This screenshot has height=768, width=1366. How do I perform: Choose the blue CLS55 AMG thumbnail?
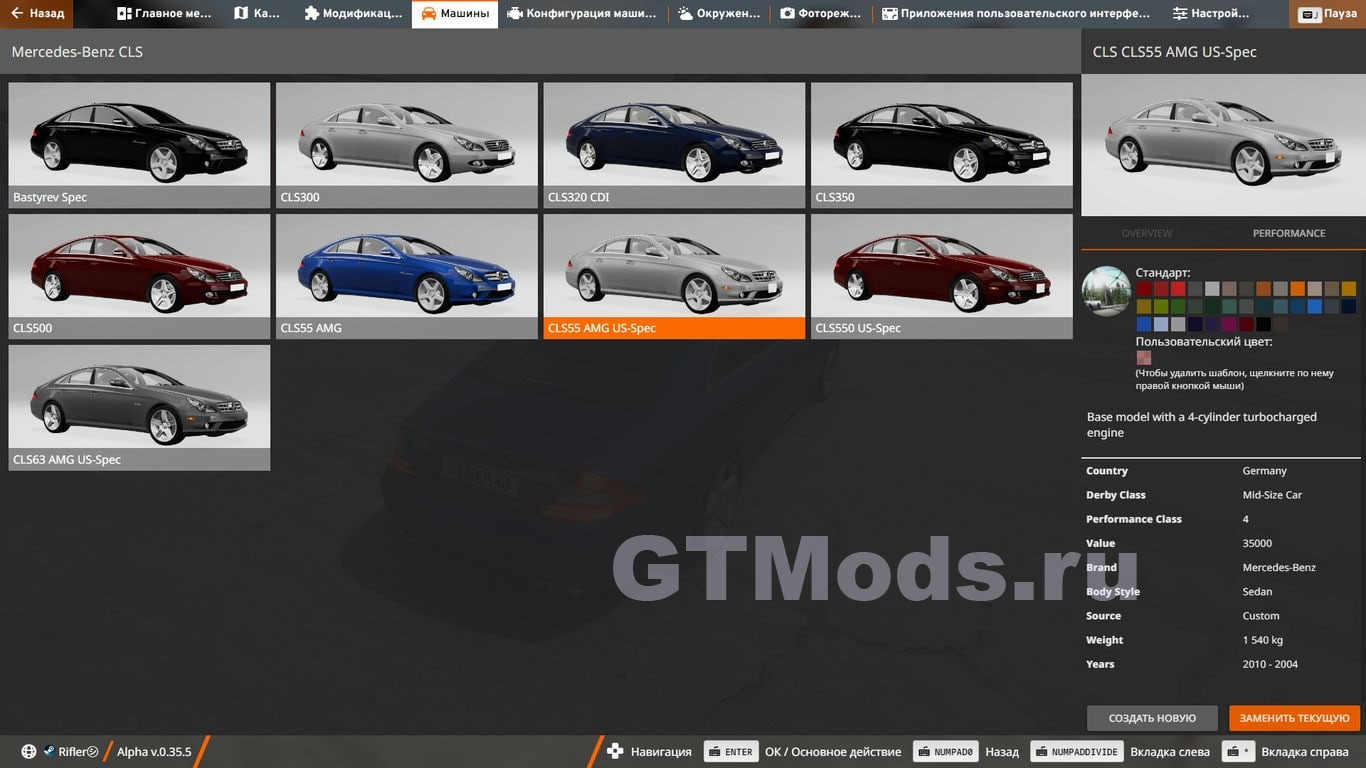(x=407, y=276)
